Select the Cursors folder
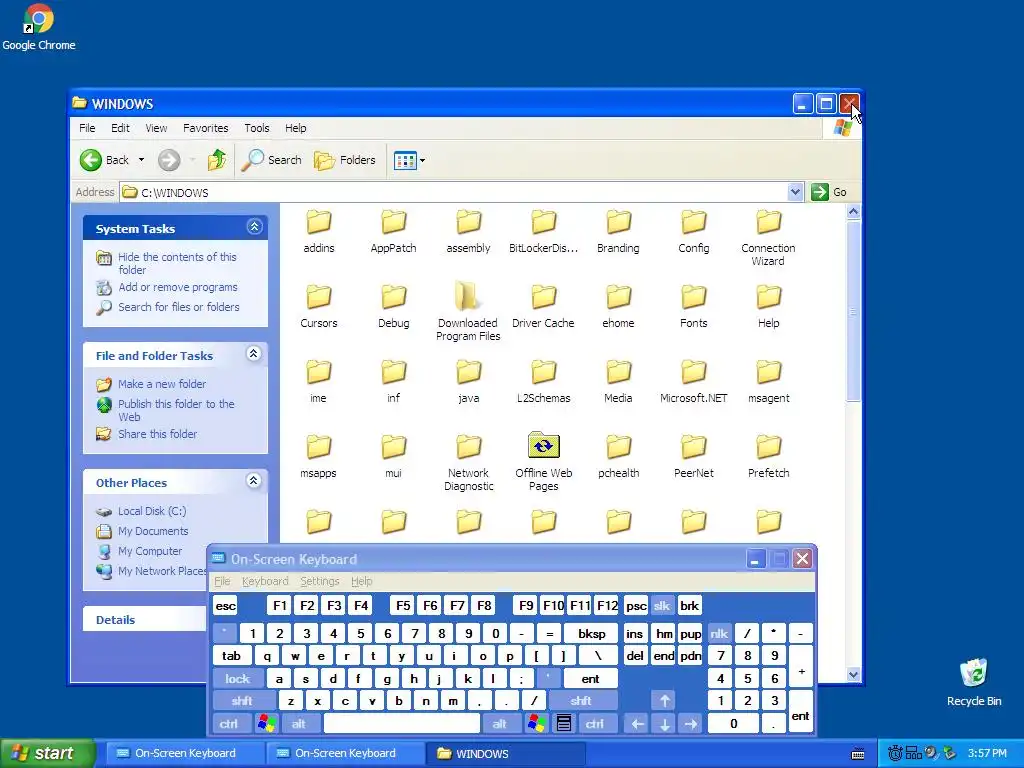The width and height of the screenshot is (1024, 768). click(x=319, y=306)
